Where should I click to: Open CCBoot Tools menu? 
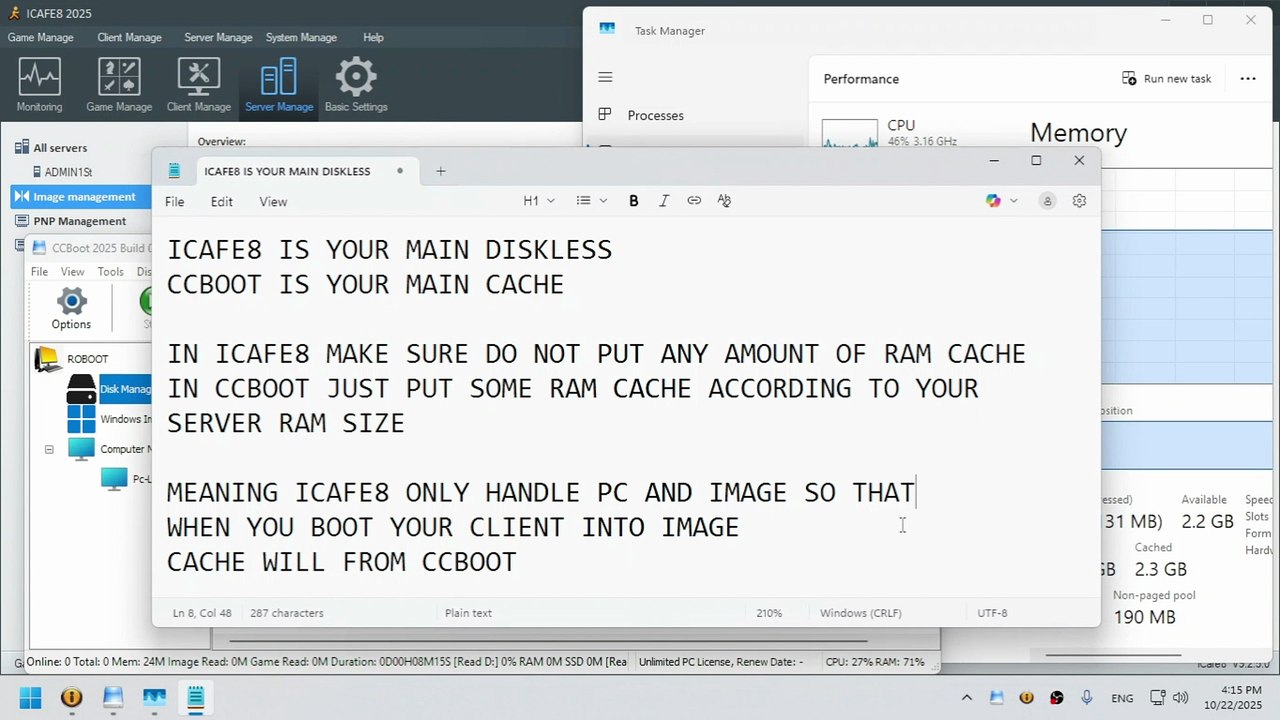110,271
